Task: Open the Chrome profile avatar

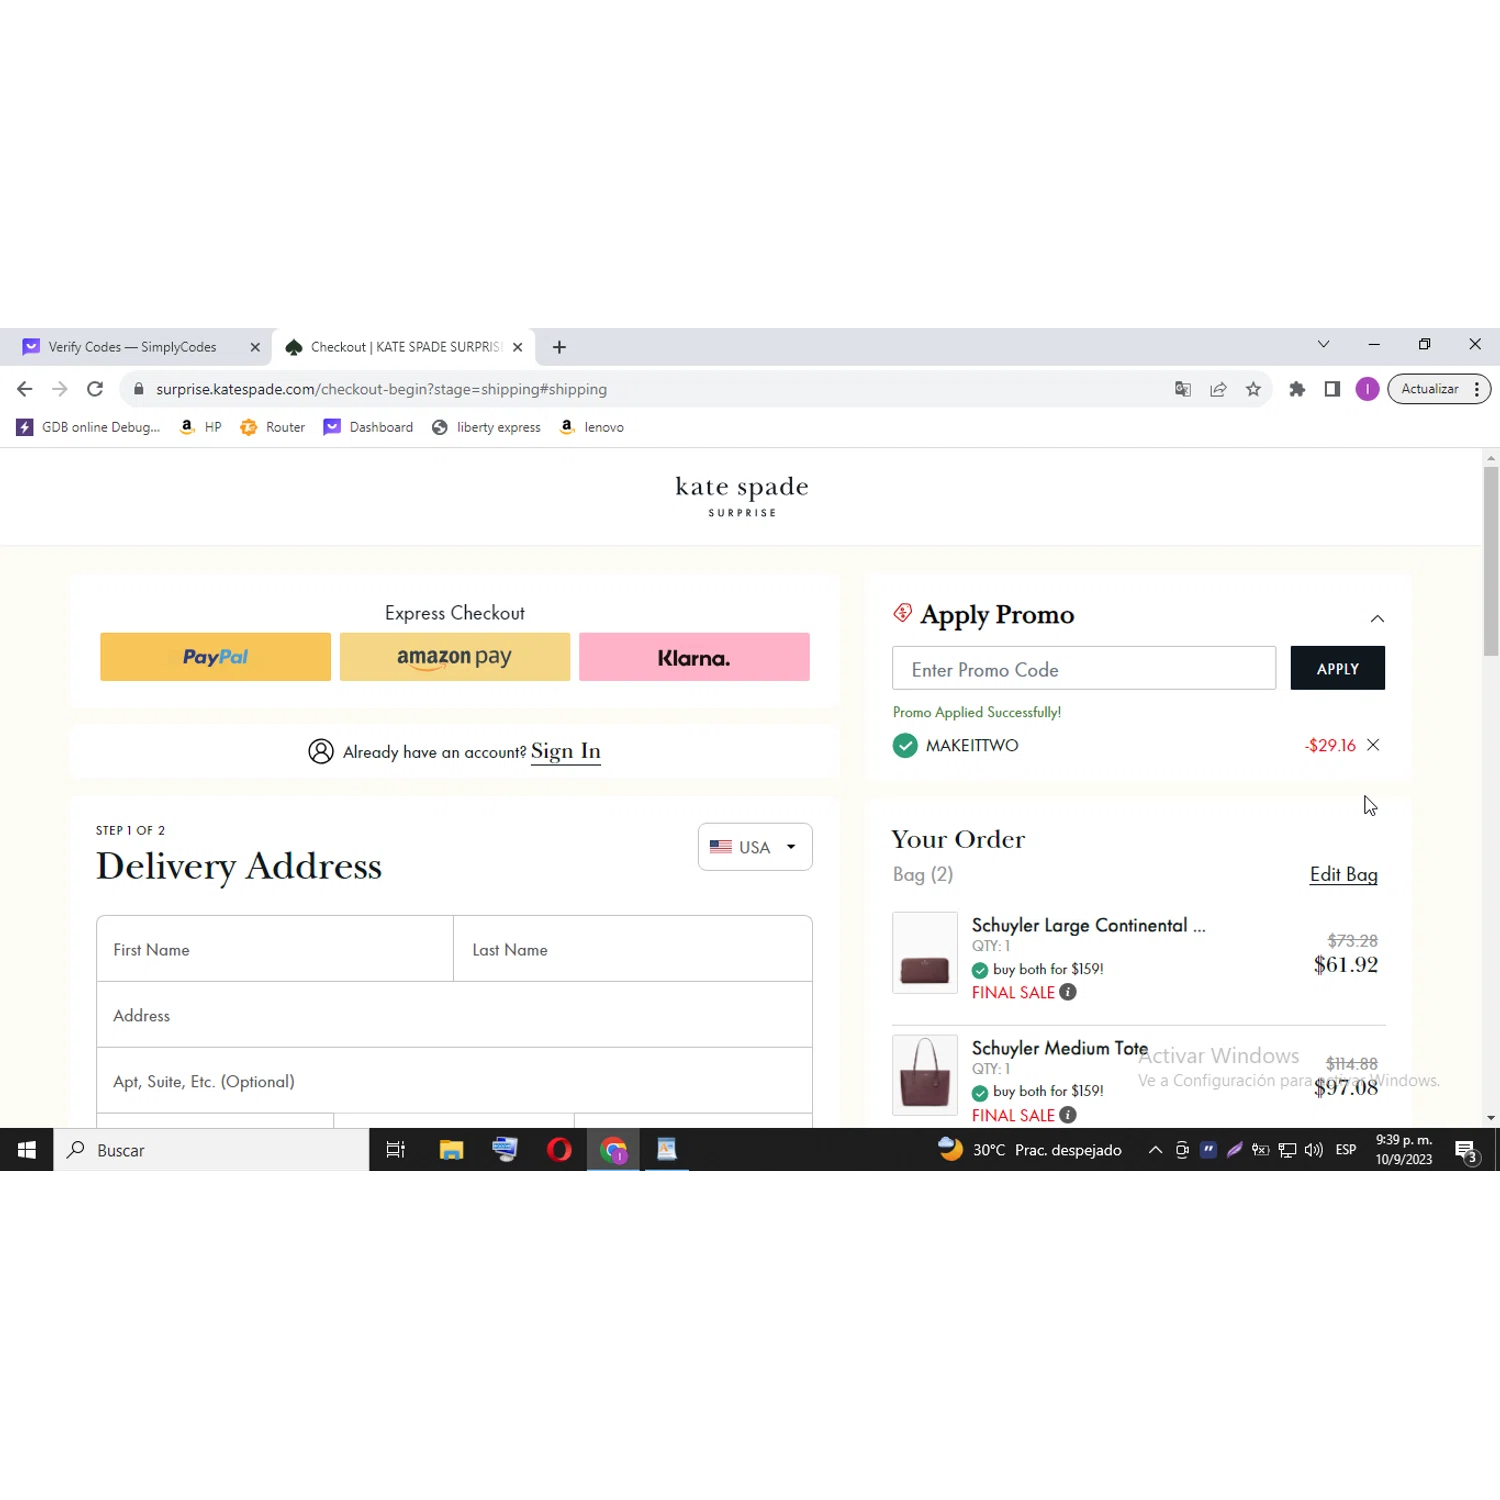Action: pos(1367,389)
